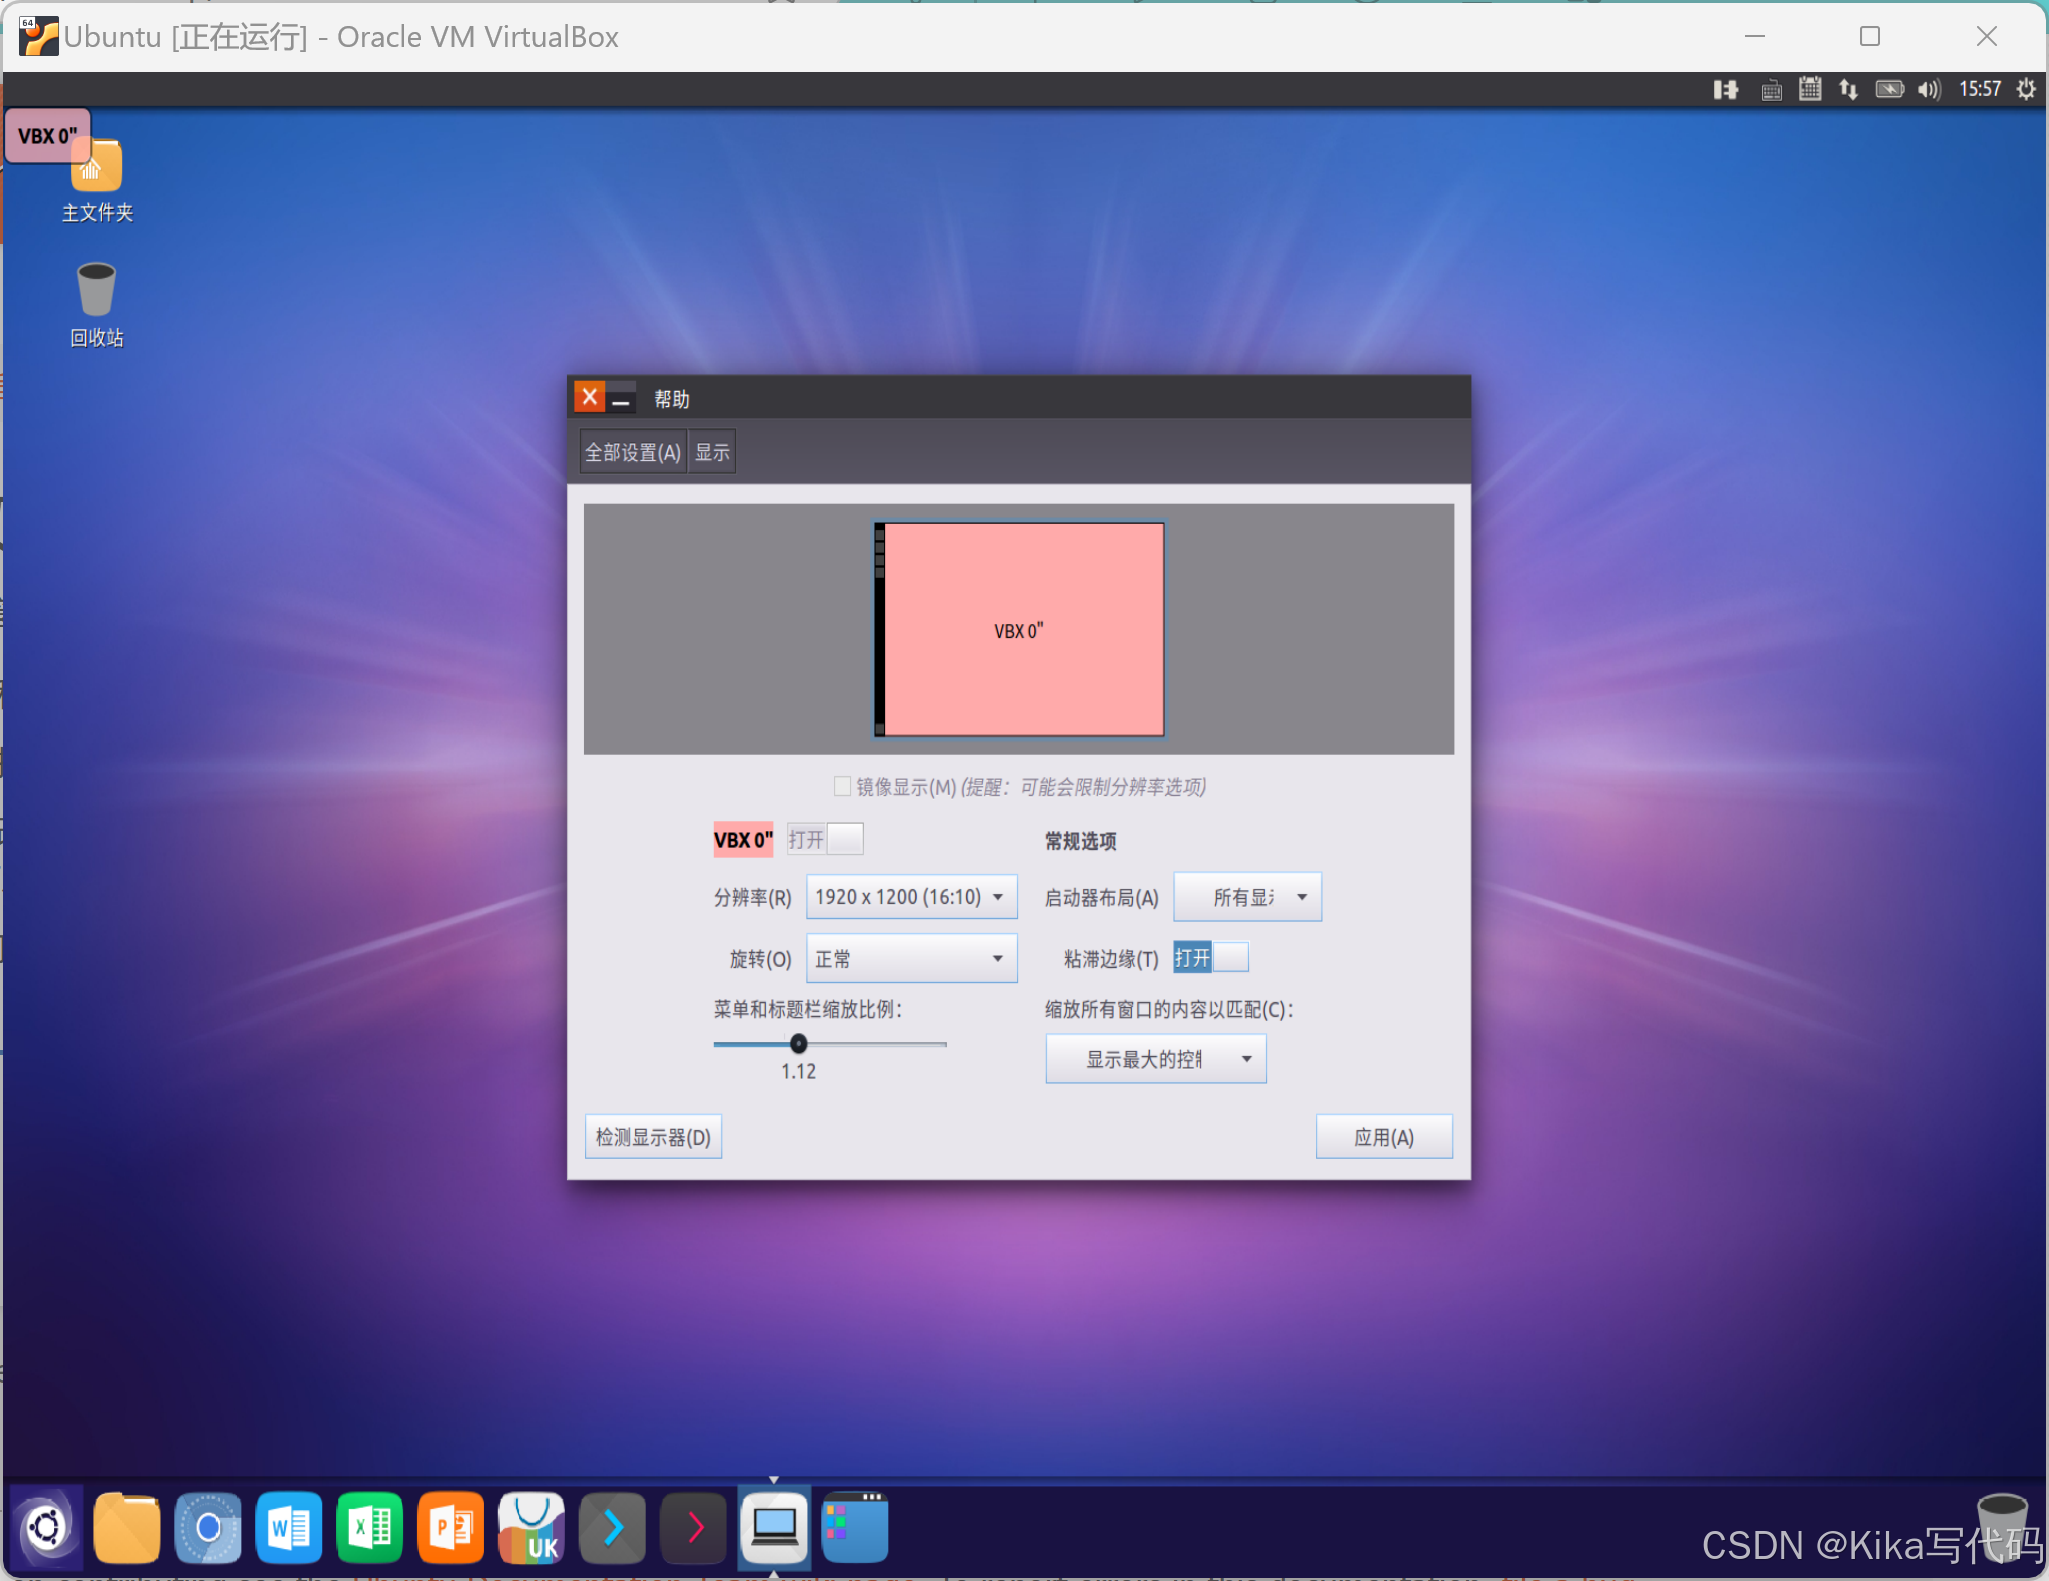Open the Ubuntu launcher start menu

pos(46,1527)
